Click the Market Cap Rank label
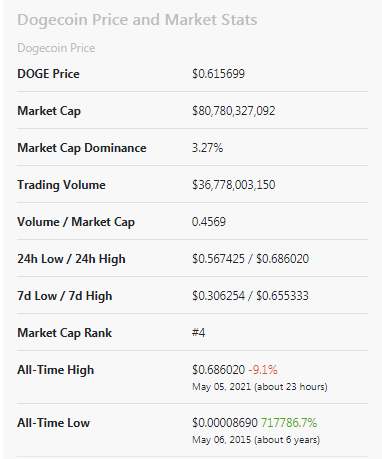This screenshot has width=382, height=459. tap(65, 333)
